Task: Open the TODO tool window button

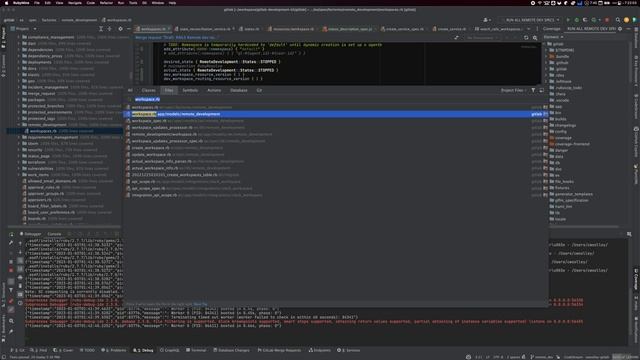Action: [x=87, y=350]
